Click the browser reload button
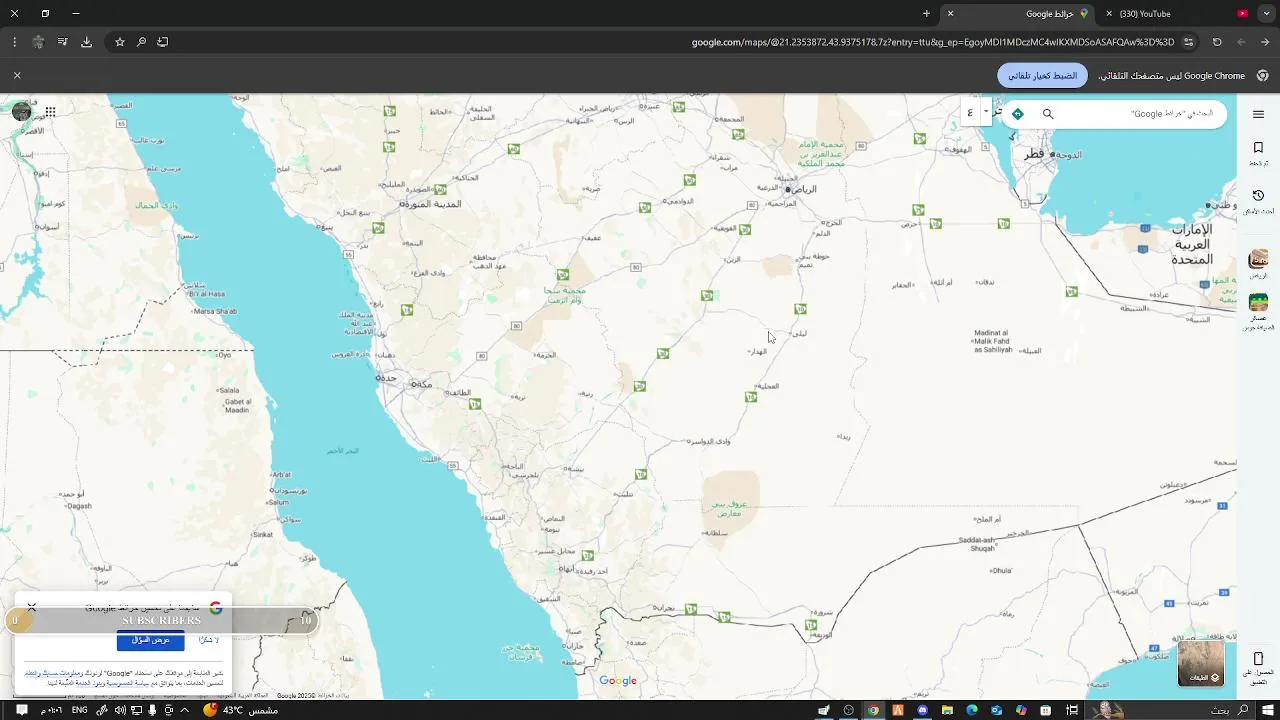 (1217, 42)
